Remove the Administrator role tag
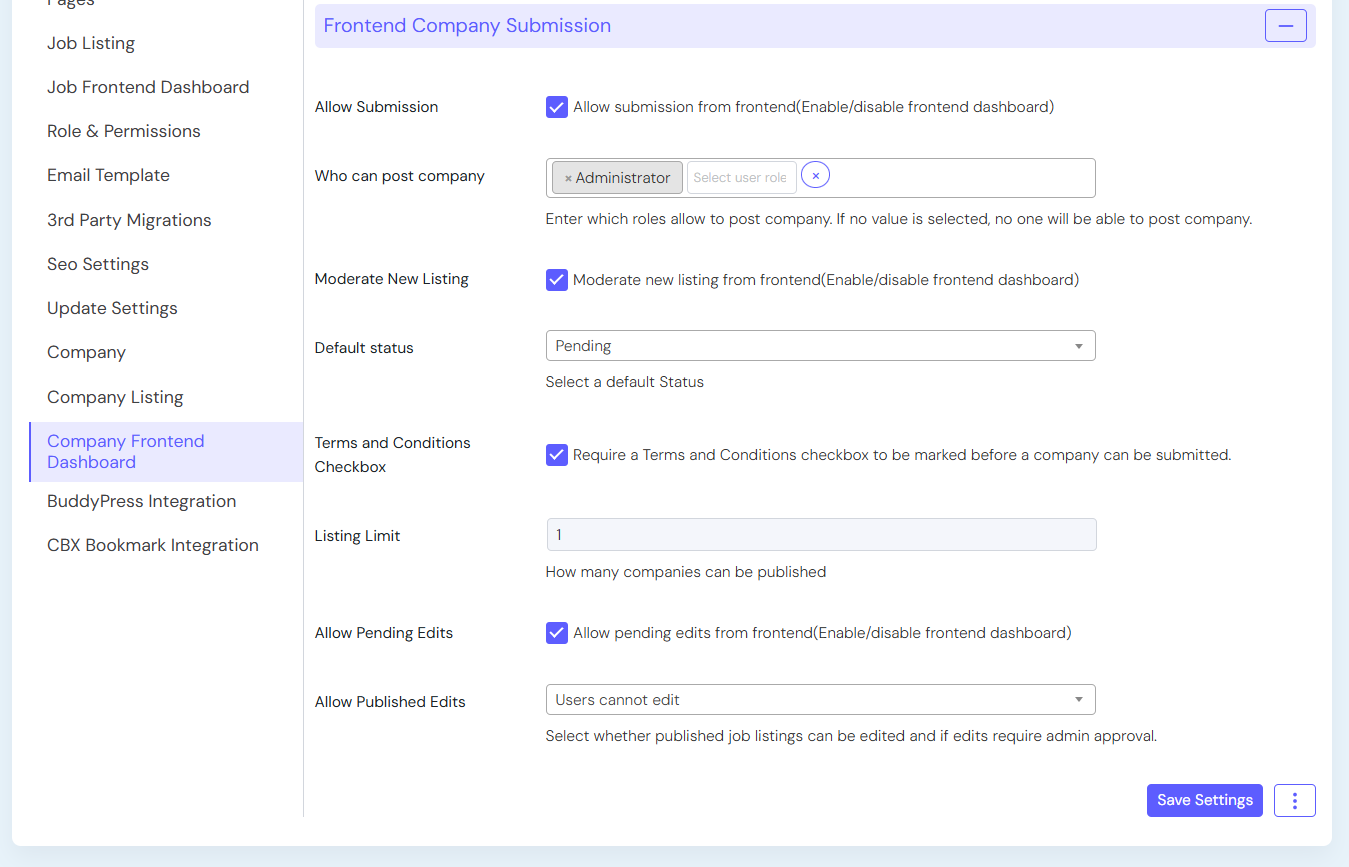This screenshot has width=1349, height=867. (568, 178)
